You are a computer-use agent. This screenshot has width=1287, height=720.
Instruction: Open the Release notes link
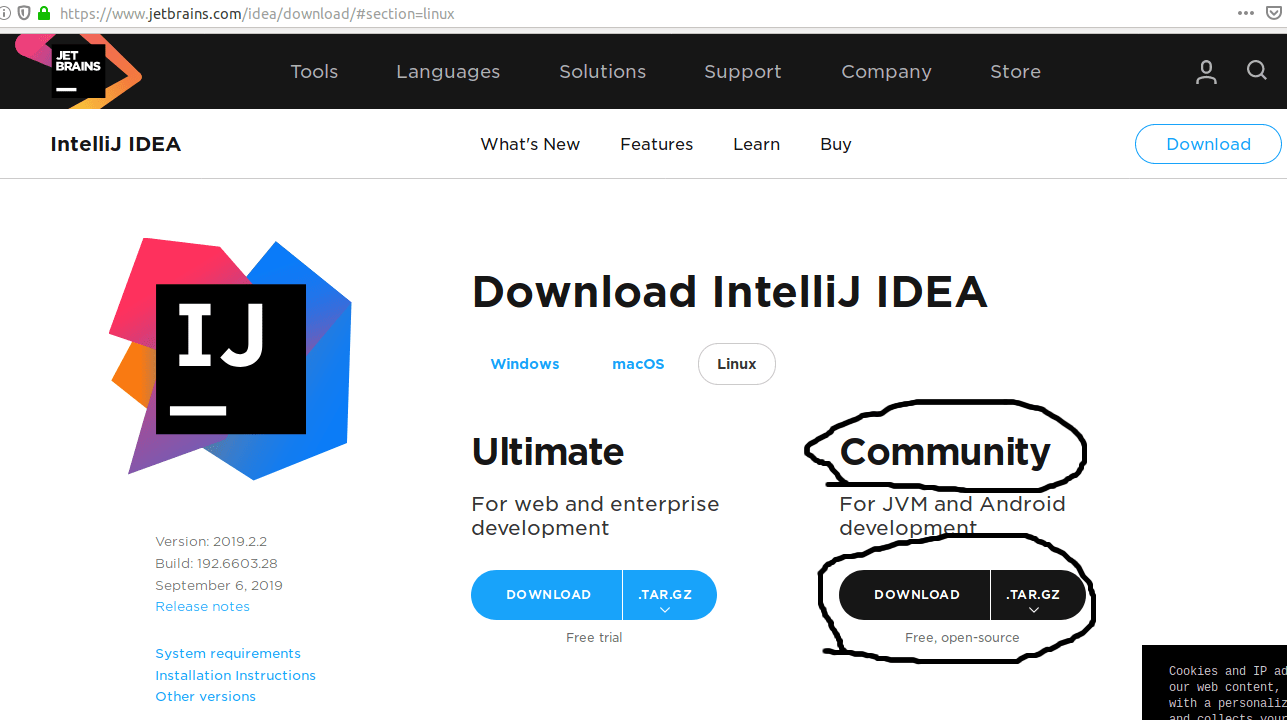pos(202,607)
